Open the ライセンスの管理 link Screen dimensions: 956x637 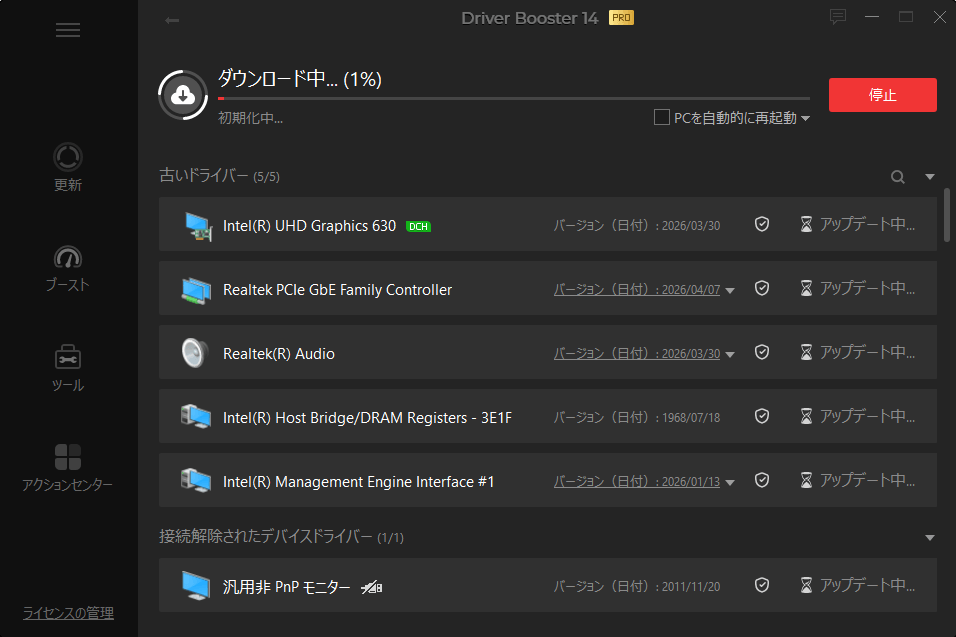(x=68, y=613)
